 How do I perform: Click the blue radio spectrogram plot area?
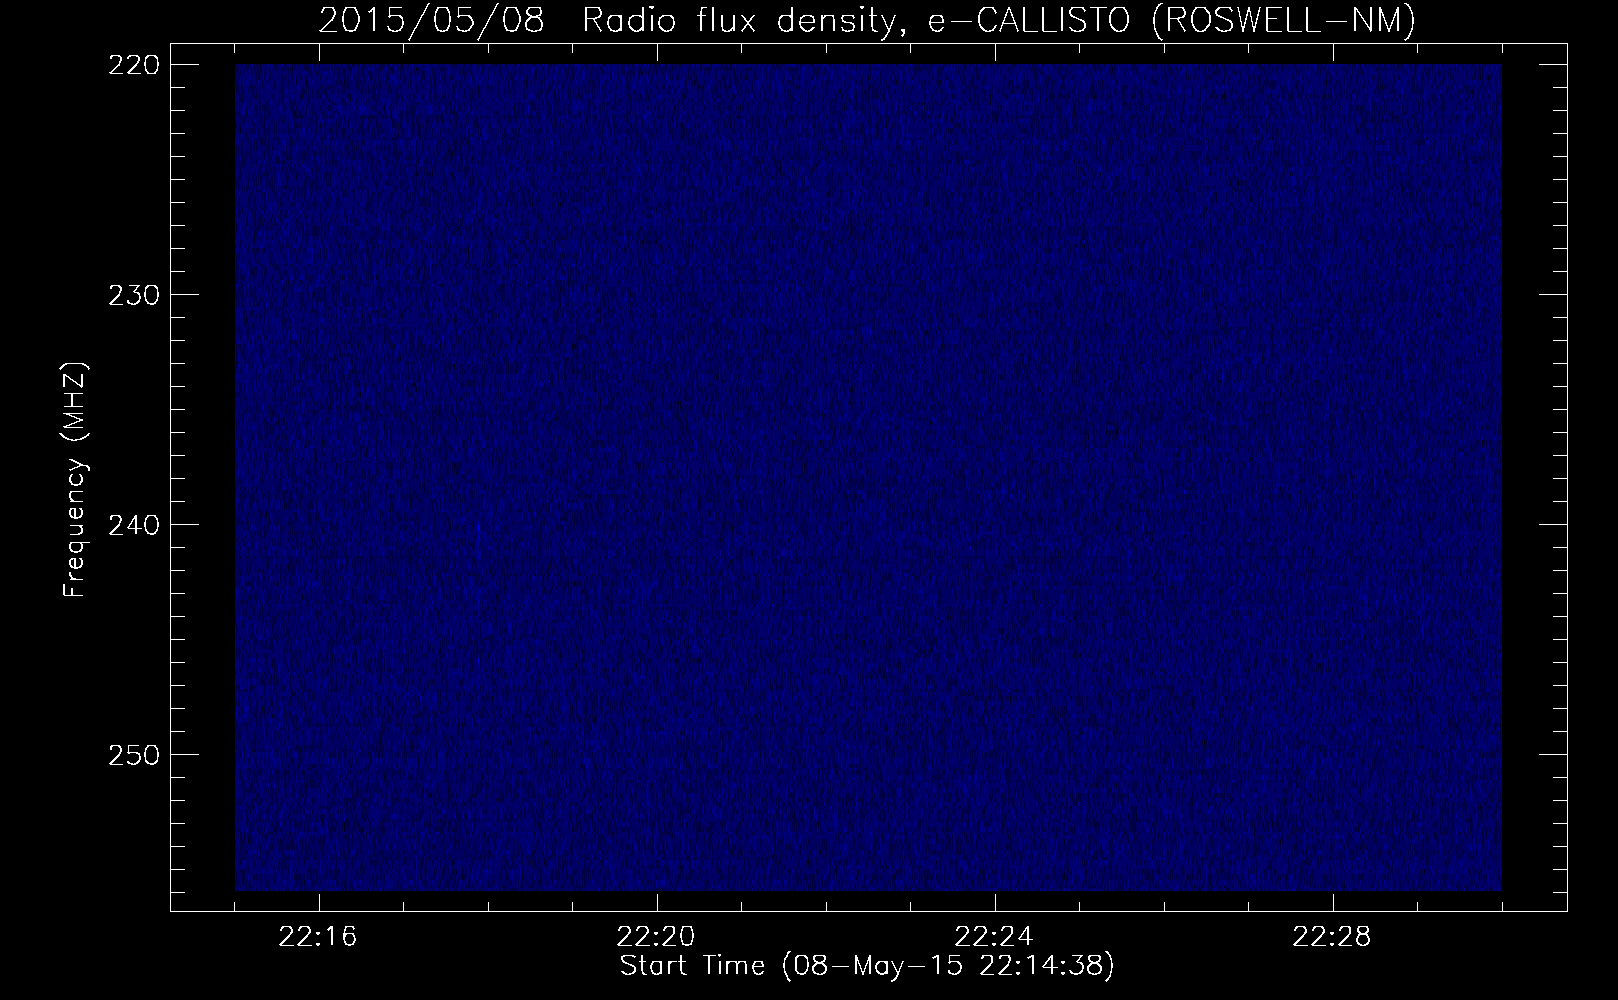tap(868, 477)
